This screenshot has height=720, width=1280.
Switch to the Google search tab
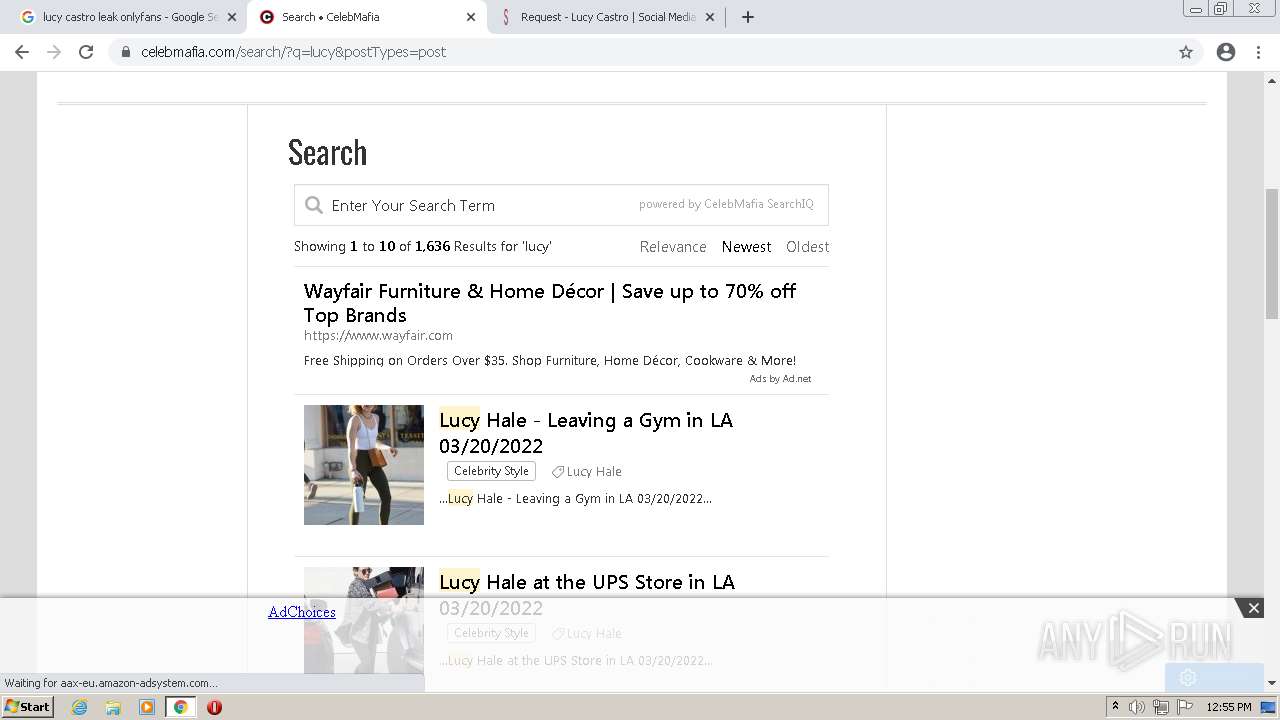pyautogui.click(x=118, y=17)
